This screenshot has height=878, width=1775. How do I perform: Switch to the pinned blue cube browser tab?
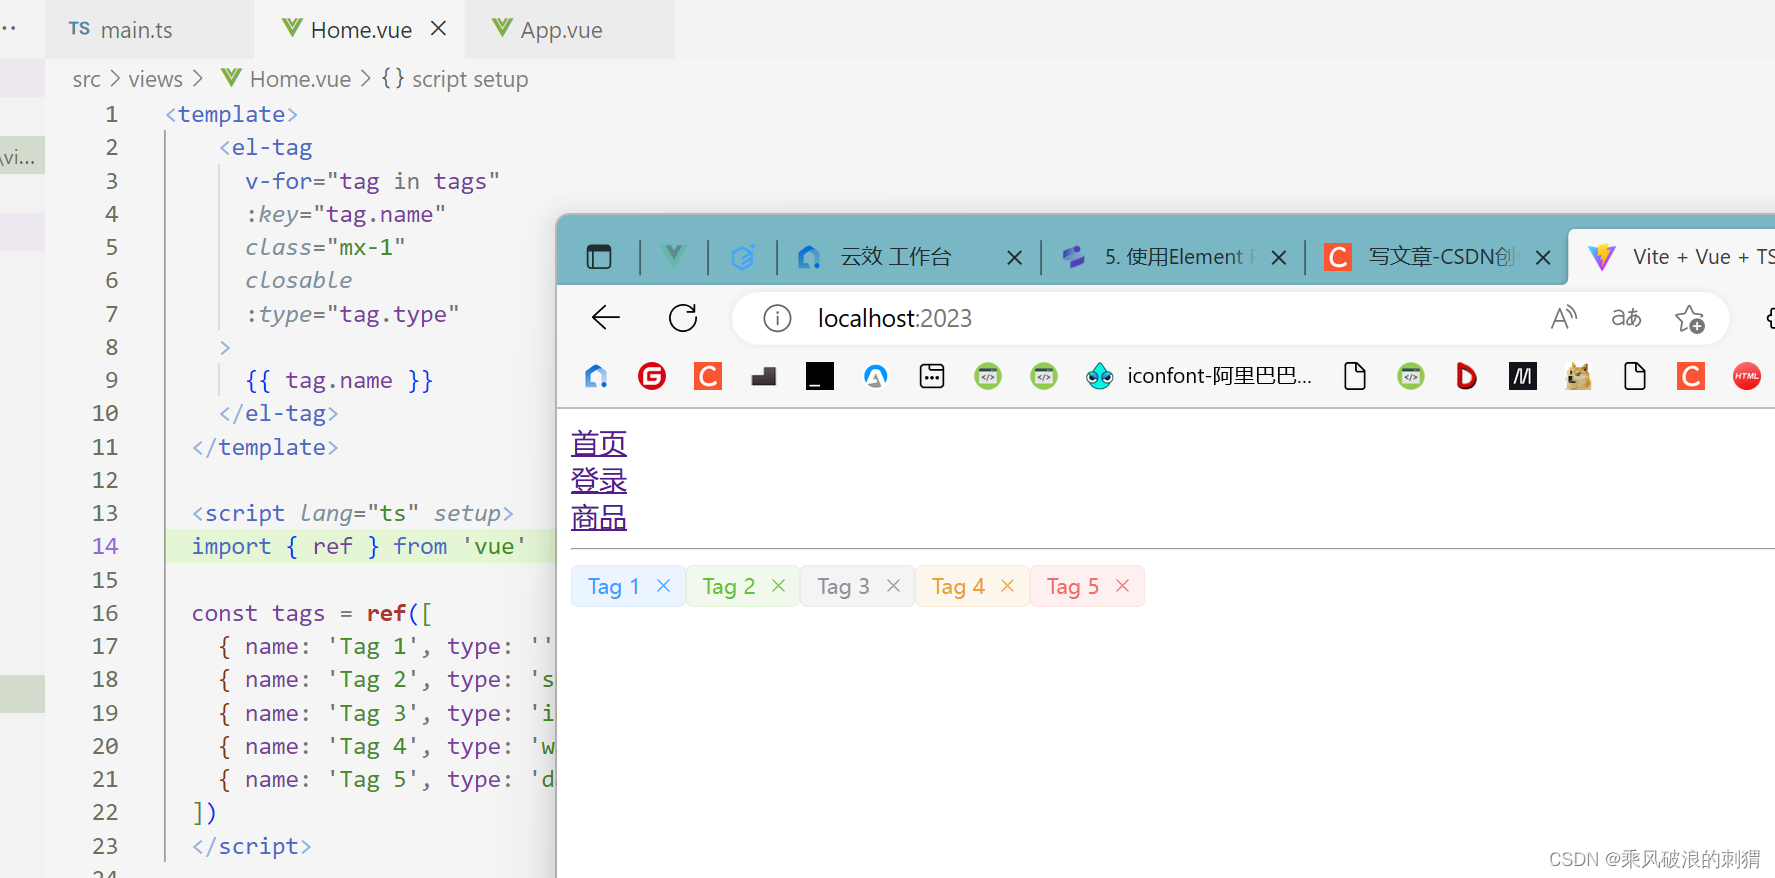pyautogui.click(x=742, y=257)
